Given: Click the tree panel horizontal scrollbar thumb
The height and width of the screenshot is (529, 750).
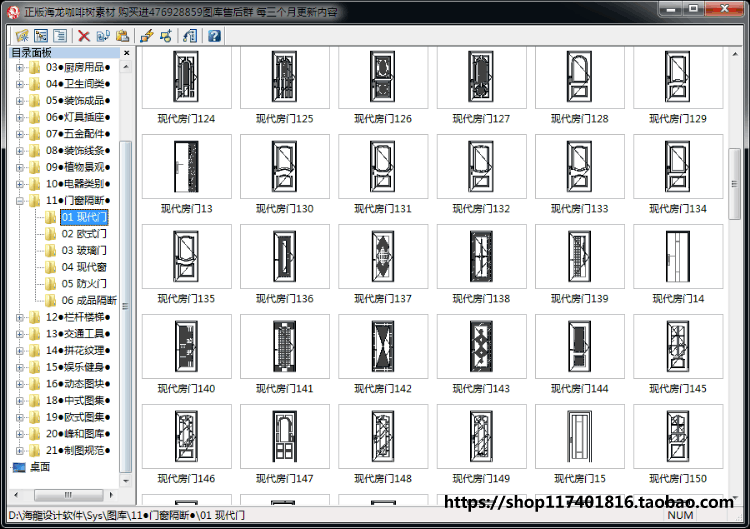Looking at the screenshot, I should (x=68, y=495).
